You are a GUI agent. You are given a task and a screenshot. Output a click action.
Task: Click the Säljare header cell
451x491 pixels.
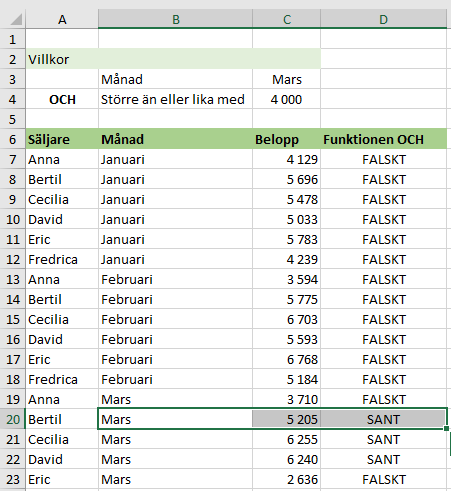[62, 139]
